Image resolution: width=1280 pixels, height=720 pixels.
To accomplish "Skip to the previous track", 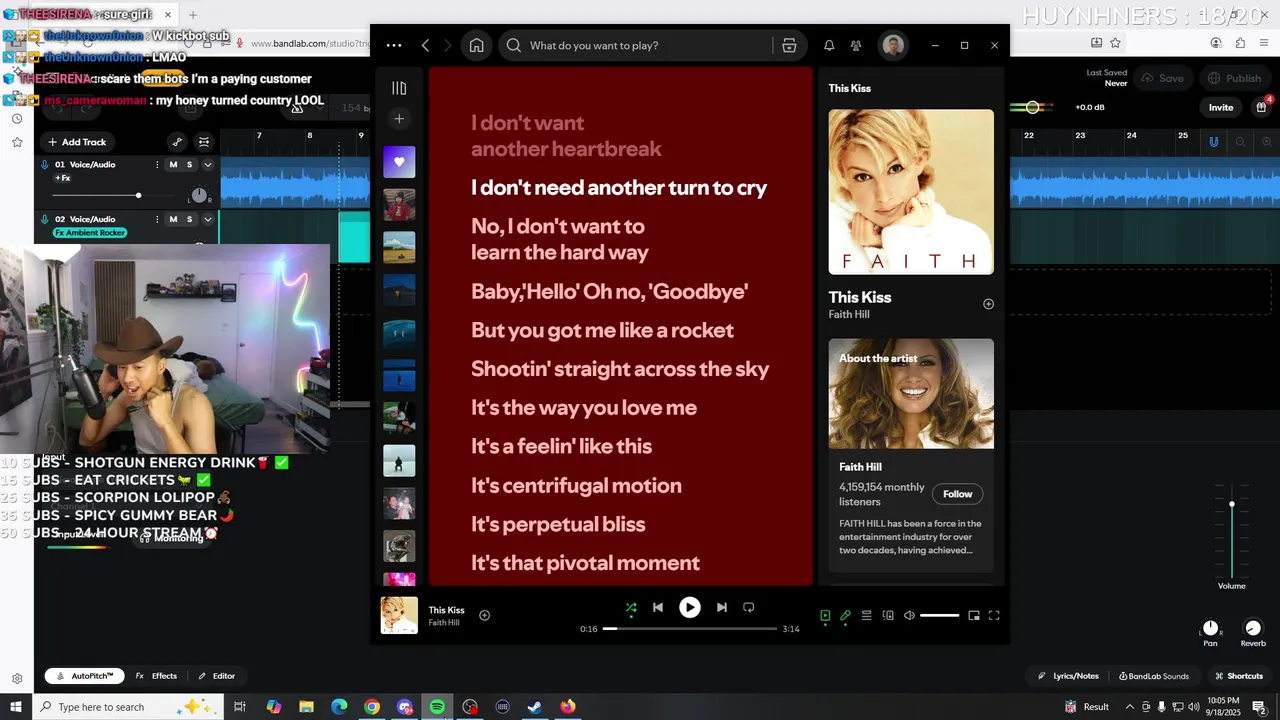I will click(657, 607).
